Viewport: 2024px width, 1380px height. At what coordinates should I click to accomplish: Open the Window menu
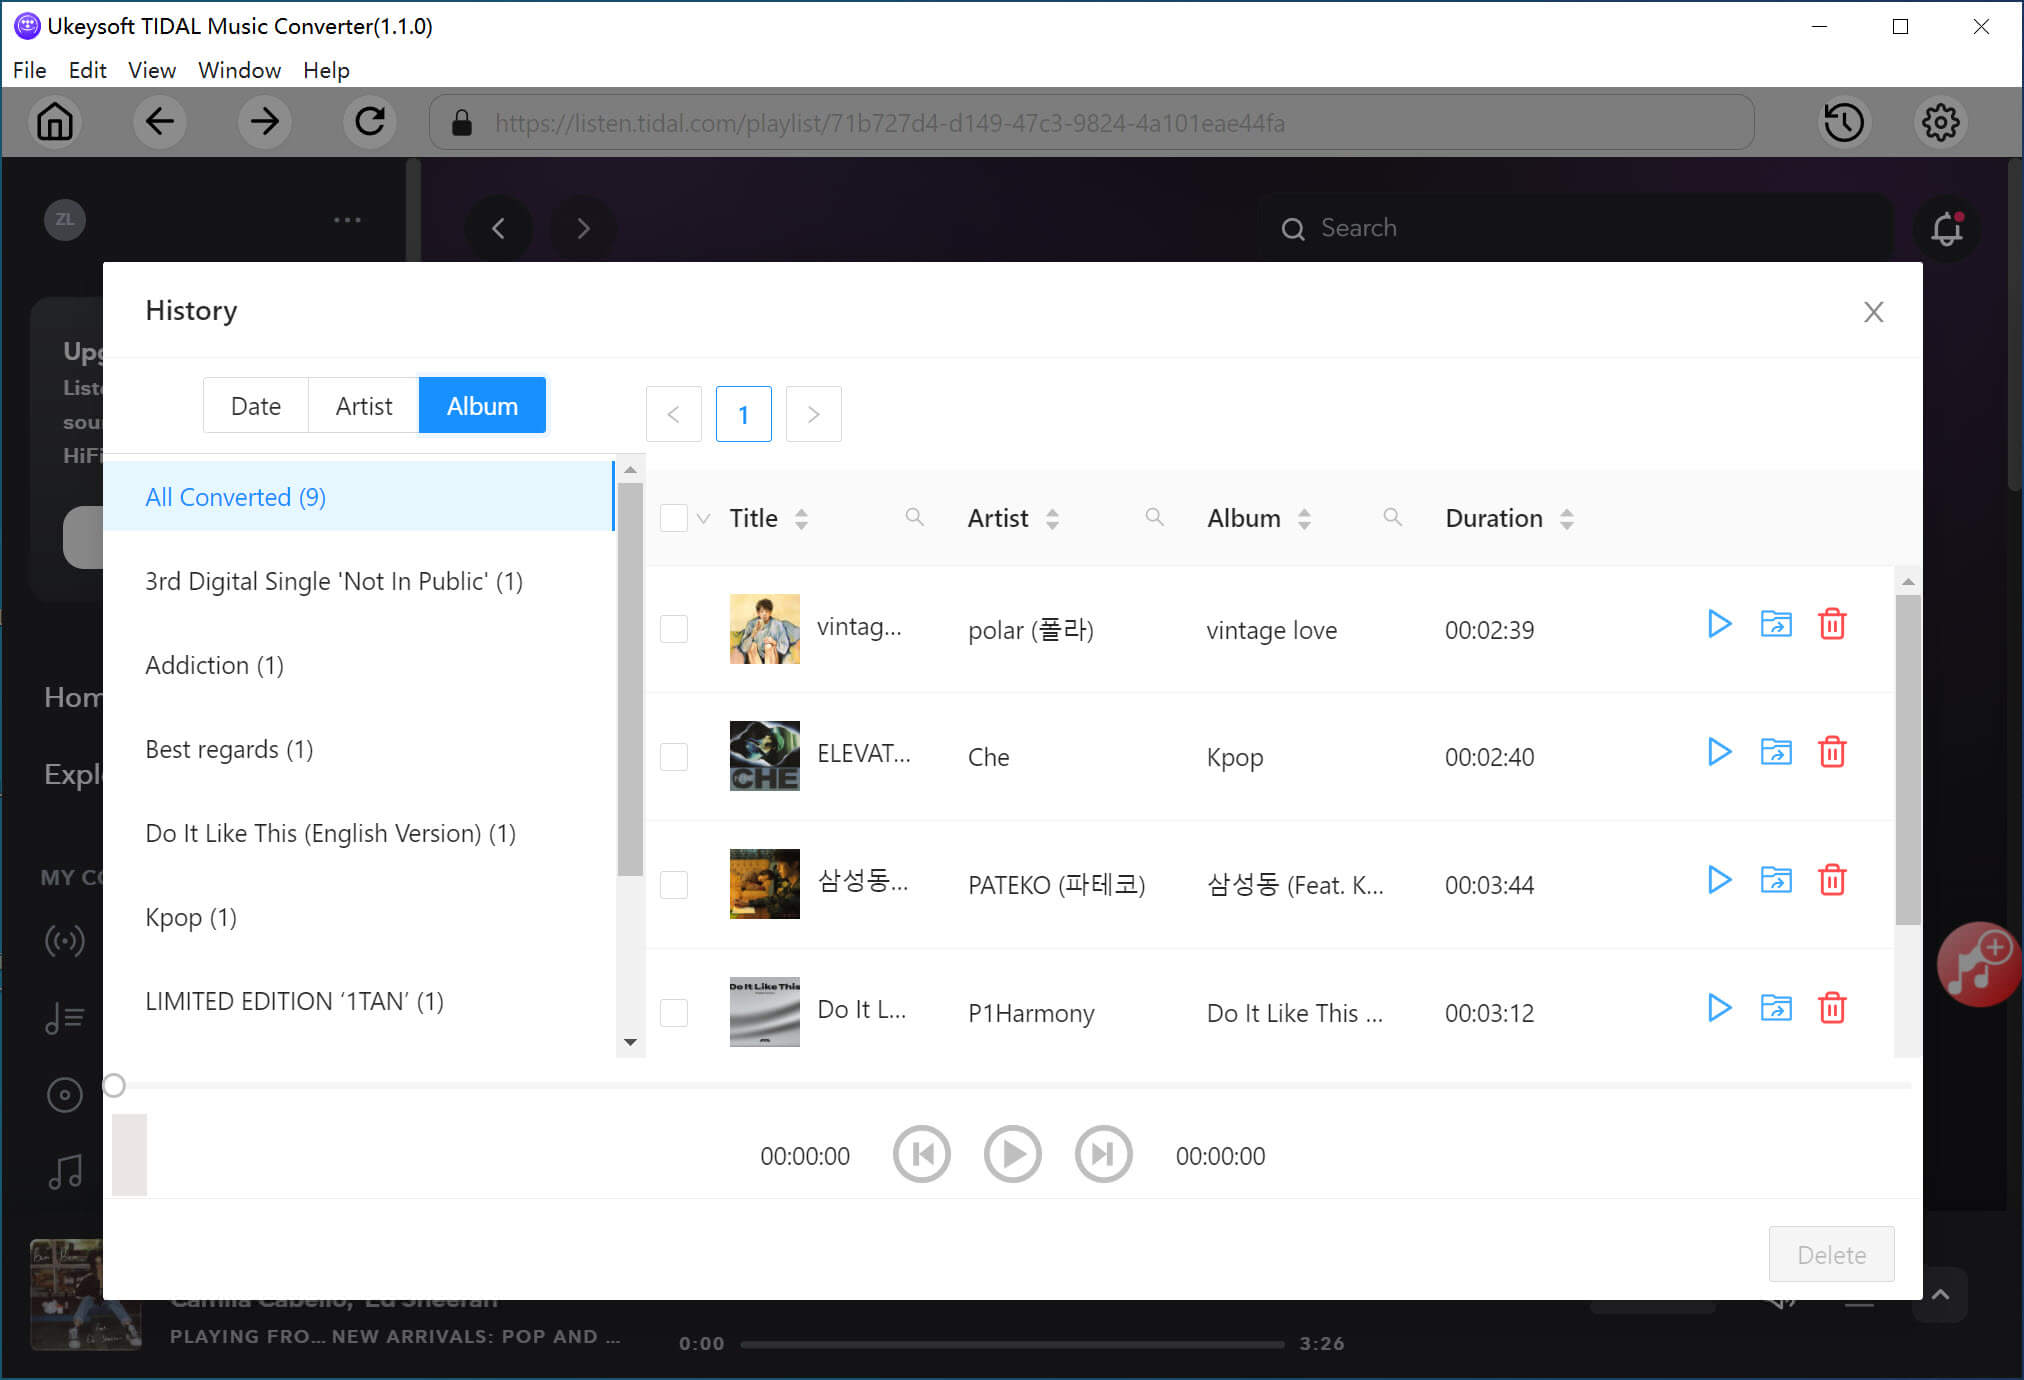(239, 70)
